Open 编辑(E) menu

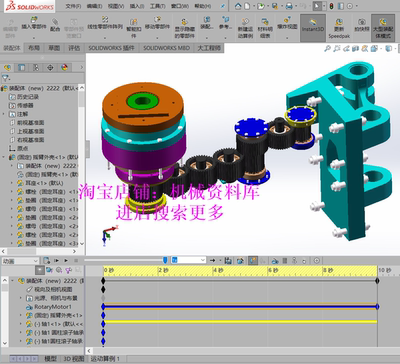(94, 6)
